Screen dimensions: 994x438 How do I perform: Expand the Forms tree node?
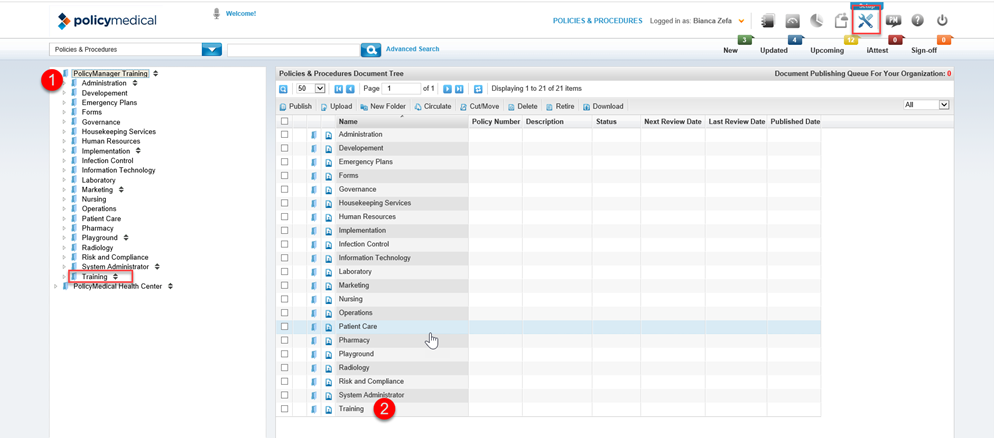click(x=63, y=112)
